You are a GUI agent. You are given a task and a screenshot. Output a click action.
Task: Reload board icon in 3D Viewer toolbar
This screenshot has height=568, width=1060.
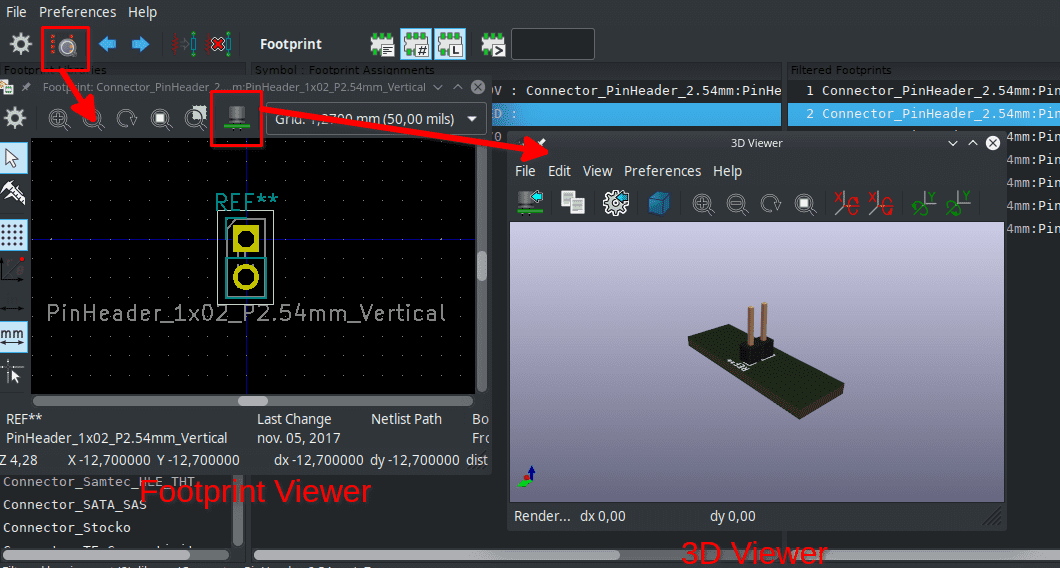coord(530,203)
